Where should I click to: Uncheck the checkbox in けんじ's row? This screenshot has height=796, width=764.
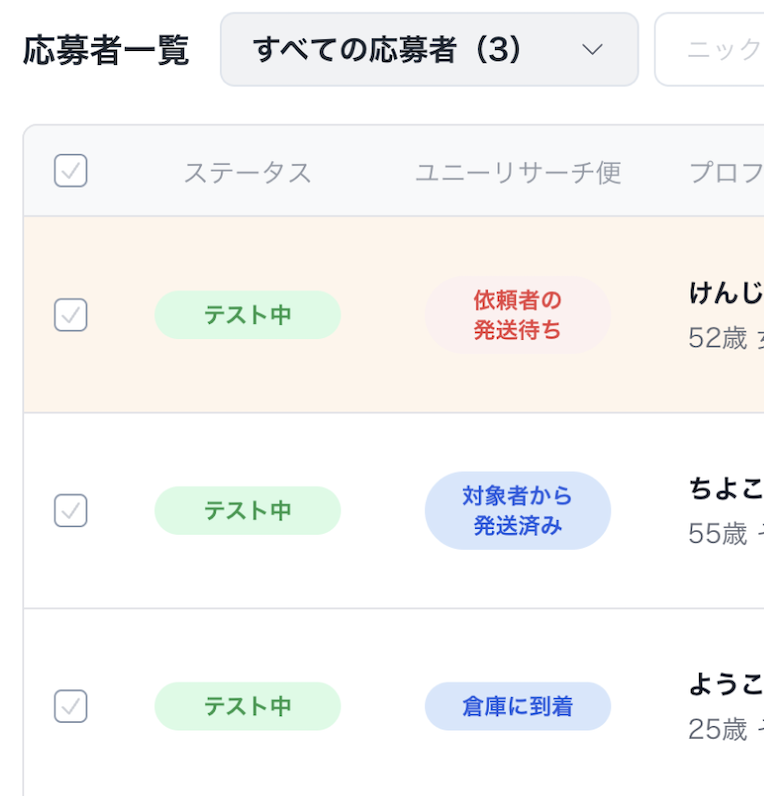click(x=70, y=315)
